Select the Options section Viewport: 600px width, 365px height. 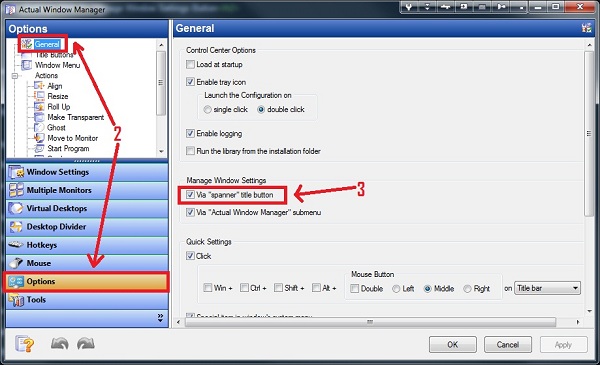click(87, 282)
